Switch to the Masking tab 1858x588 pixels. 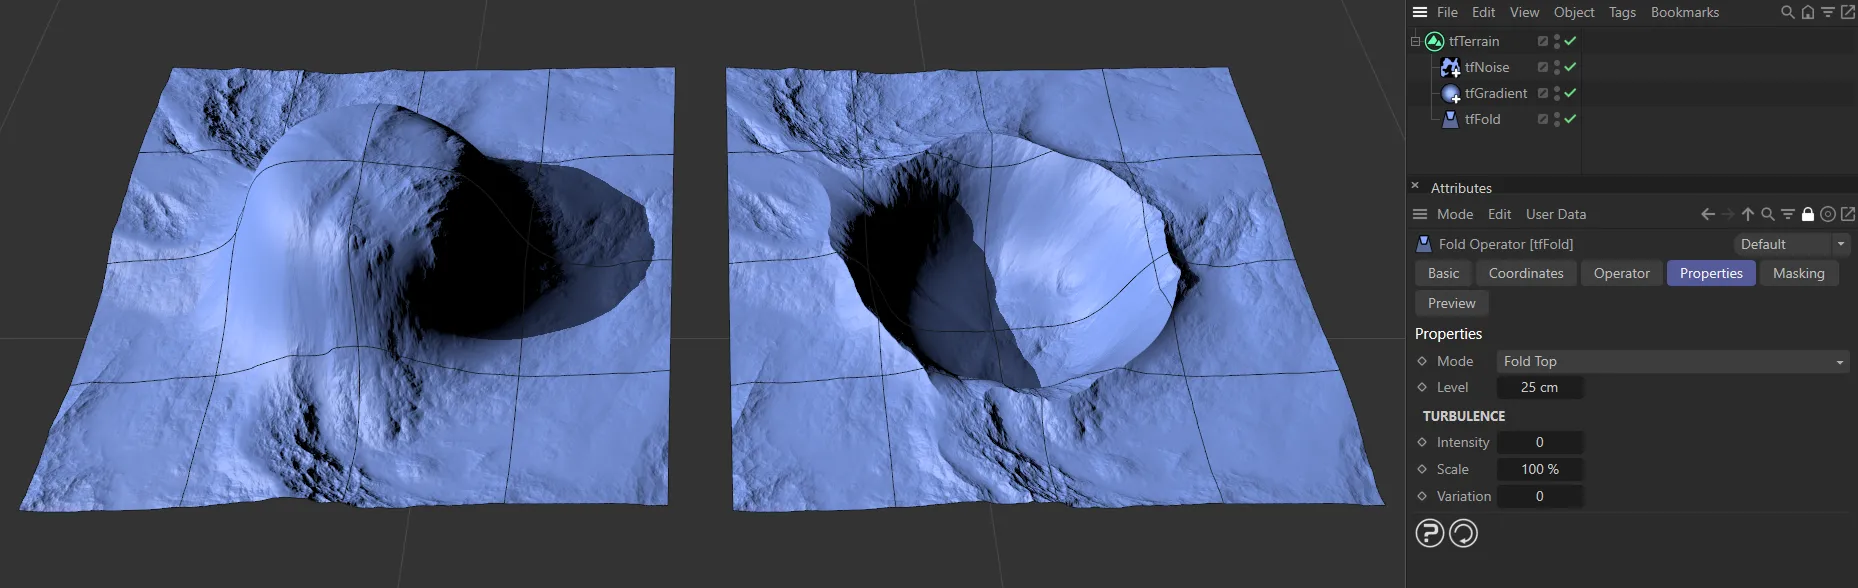(1798, 273)
